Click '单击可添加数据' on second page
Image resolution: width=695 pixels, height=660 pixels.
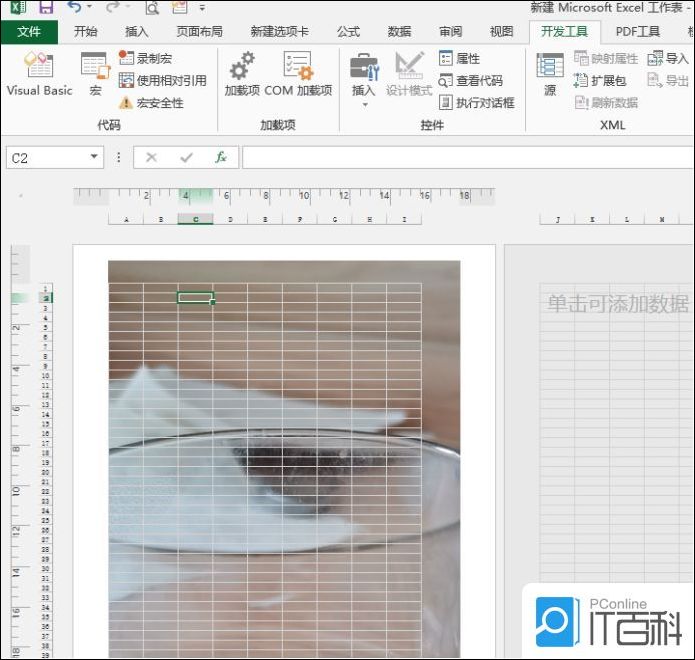tap(618, 304)
